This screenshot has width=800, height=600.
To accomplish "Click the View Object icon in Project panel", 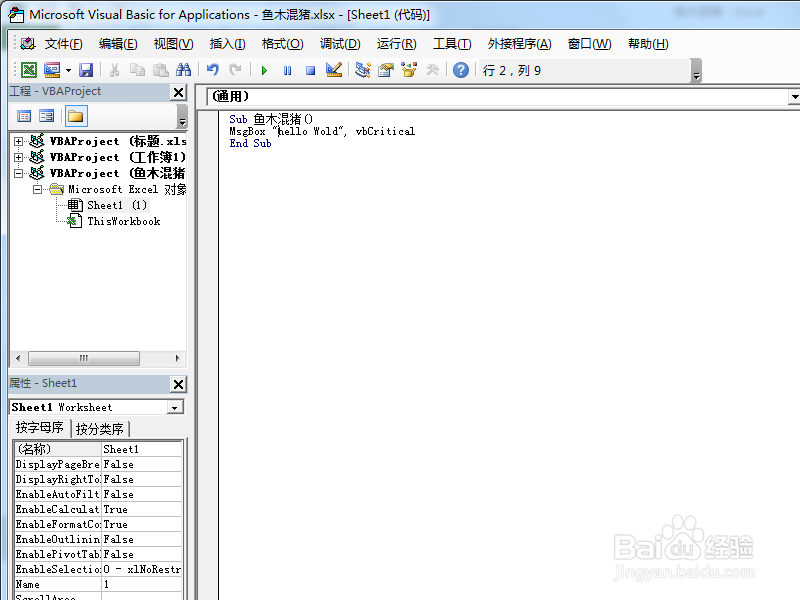I will 47,116.
